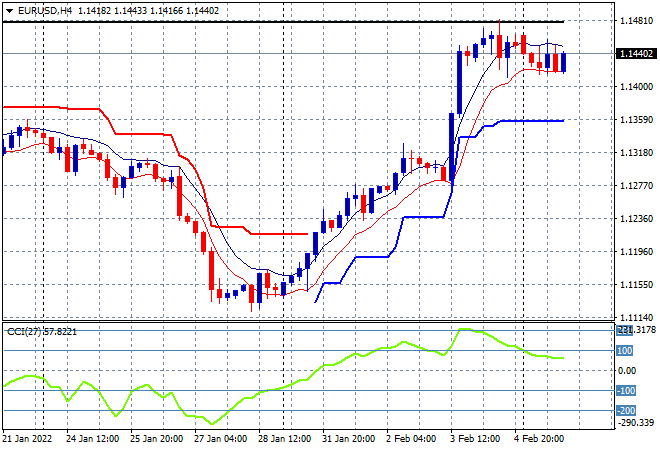This screenshot has width=660, height=450.
Task: Click the 27 Jan 04:00 time label
Action: 221,439
